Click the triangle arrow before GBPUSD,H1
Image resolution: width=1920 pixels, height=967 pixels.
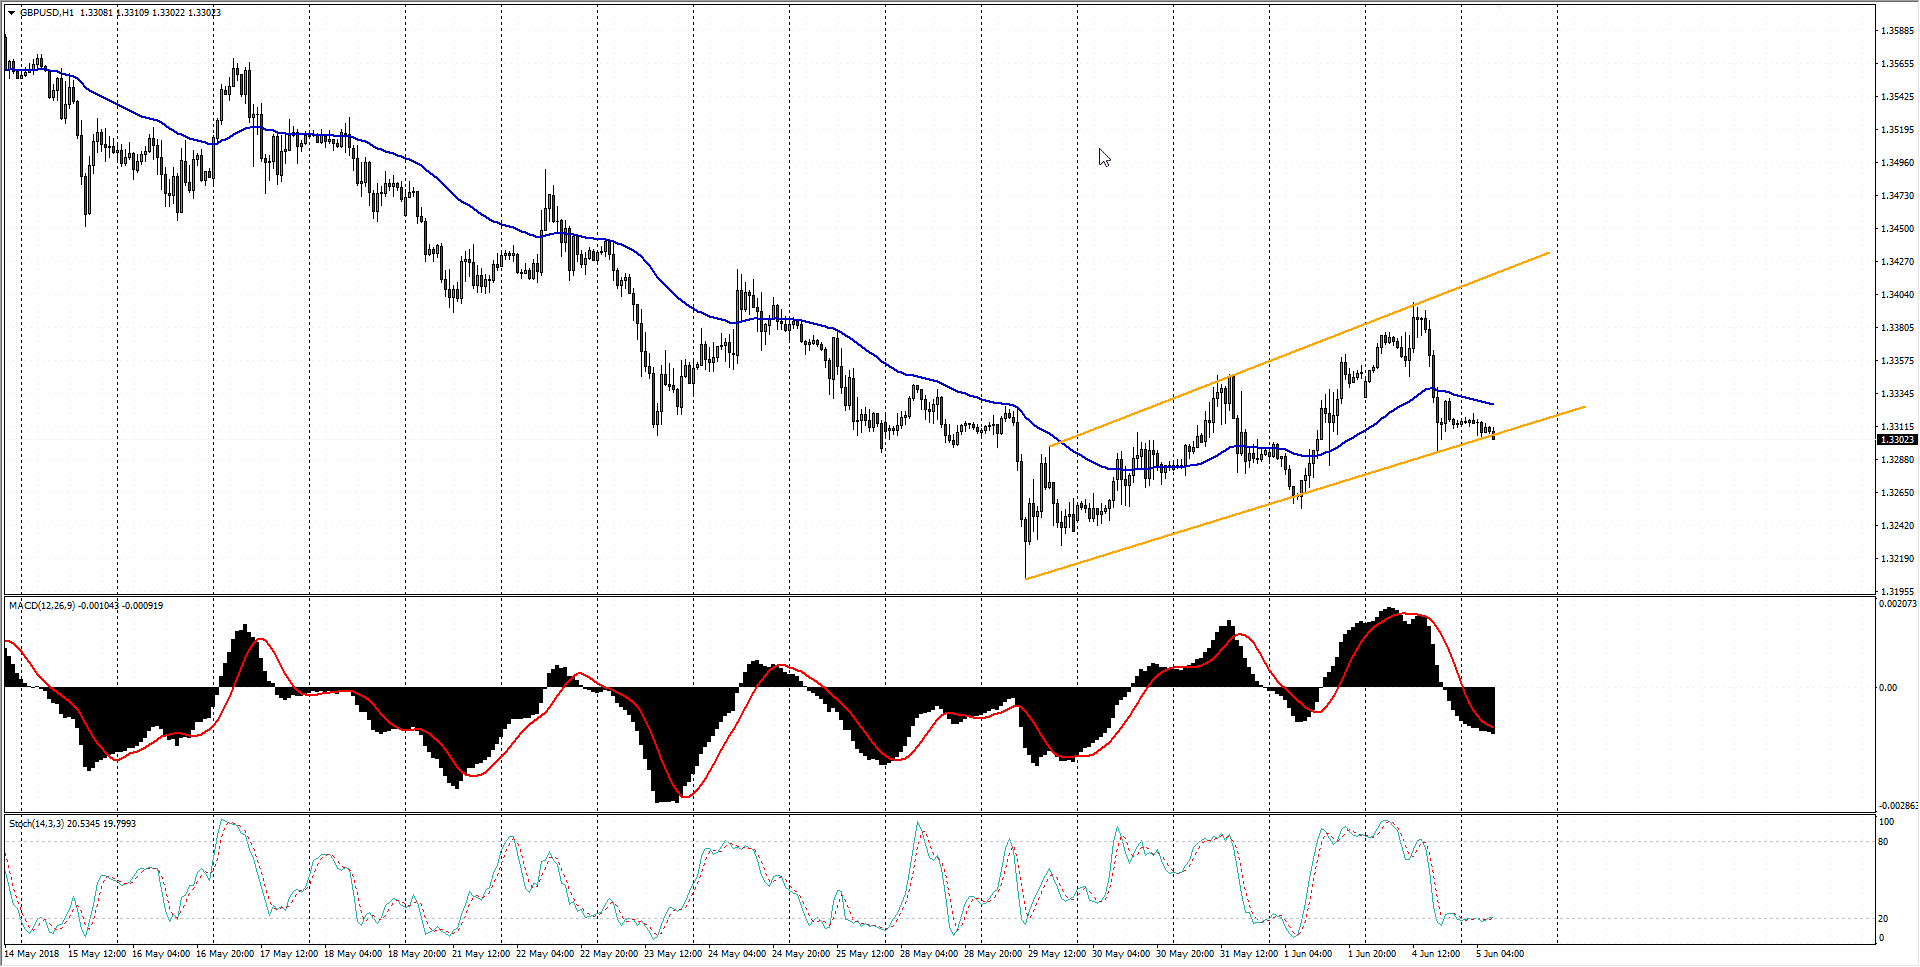[x=11, y=13]
